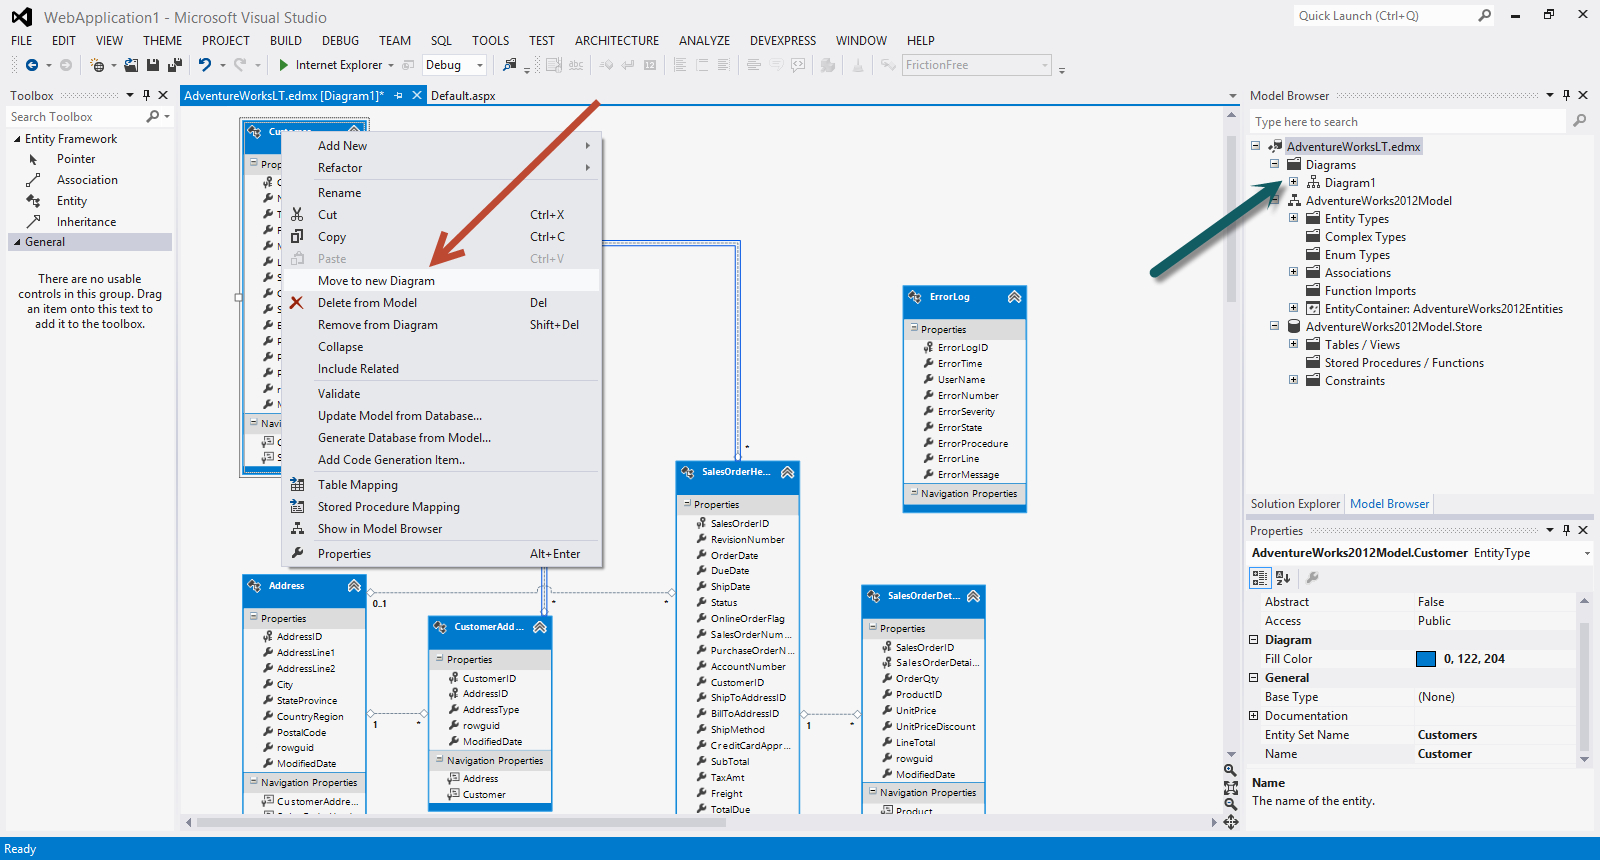Screen dimensions: 1600x860
Task: Expand Documentation in Properties grid
Action: 1254,716
